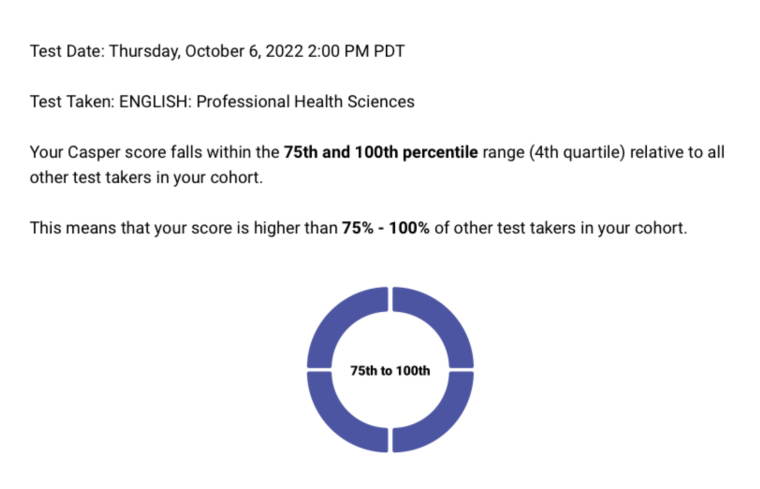
Task: Click the '75th to 100th' chart center label
Action: [390, 371]
